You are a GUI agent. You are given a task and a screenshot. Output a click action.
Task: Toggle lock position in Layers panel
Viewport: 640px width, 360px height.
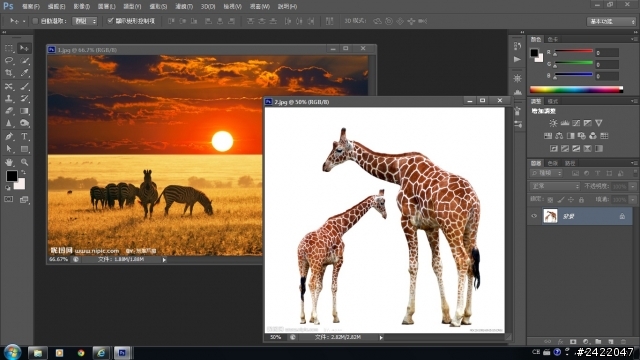[x=571, y=200]
